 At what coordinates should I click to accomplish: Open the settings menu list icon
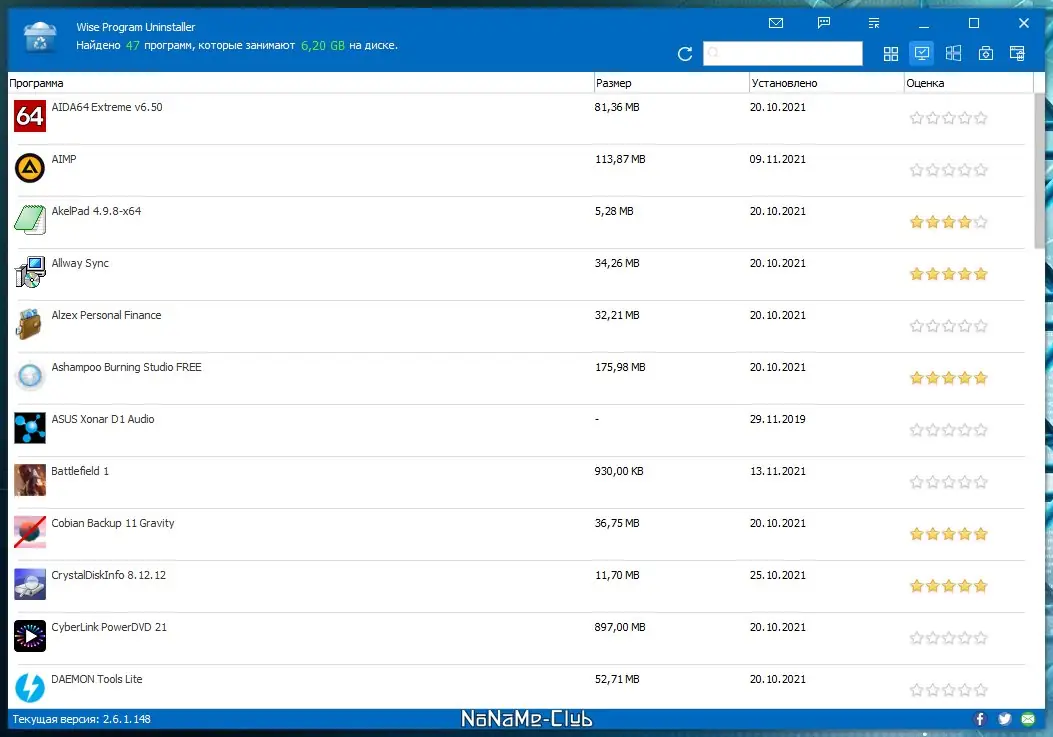[x=874, y=23]
